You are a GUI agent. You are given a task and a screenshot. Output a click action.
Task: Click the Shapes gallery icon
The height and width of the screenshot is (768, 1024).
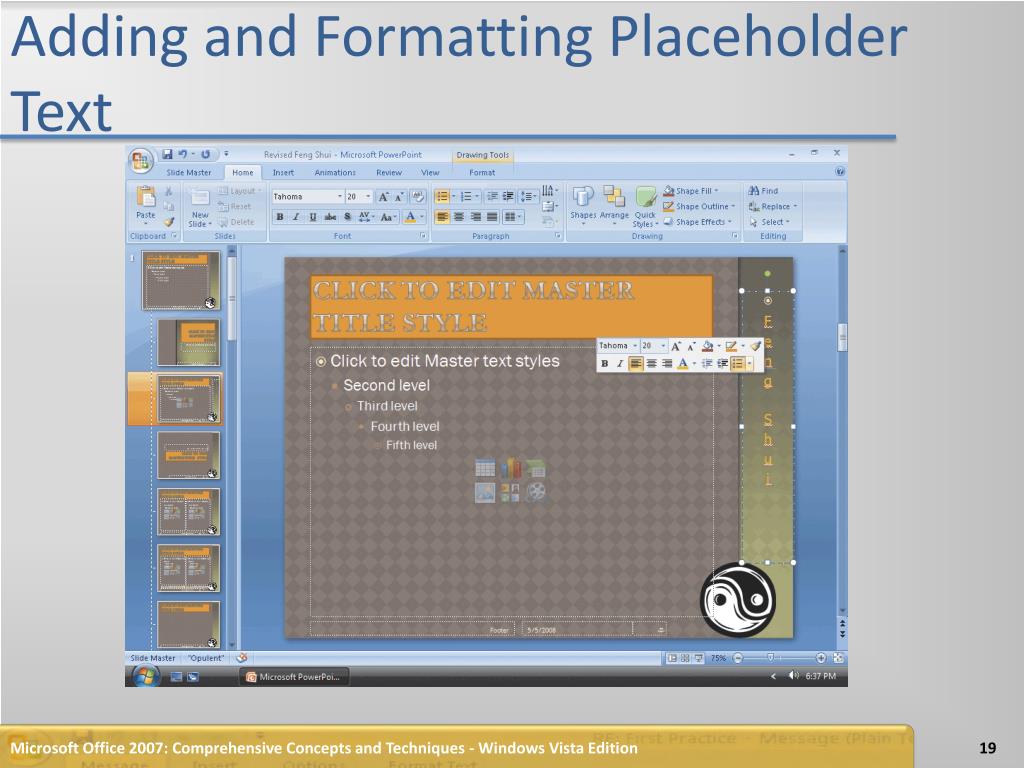point(583,196)
